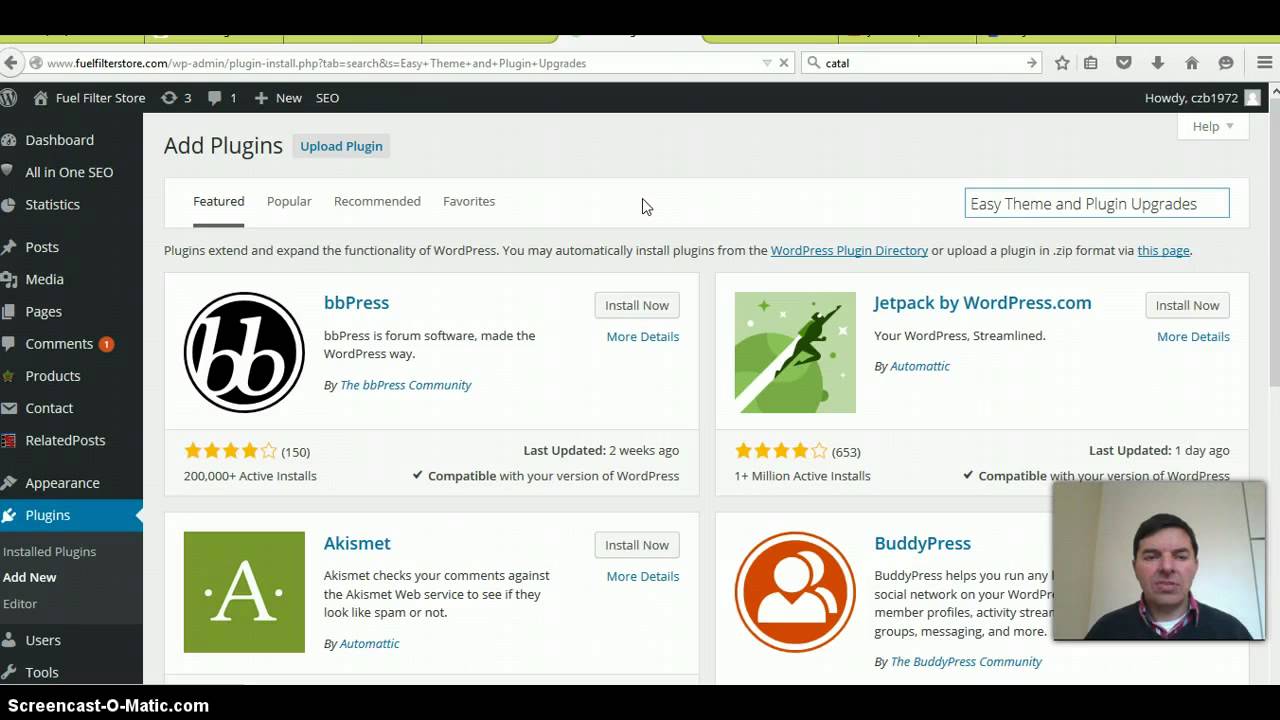The width and height of the screenshot is (1280, 720).
Task: Open All in One SEO in sidebar
Action: [x=71, y=172]
